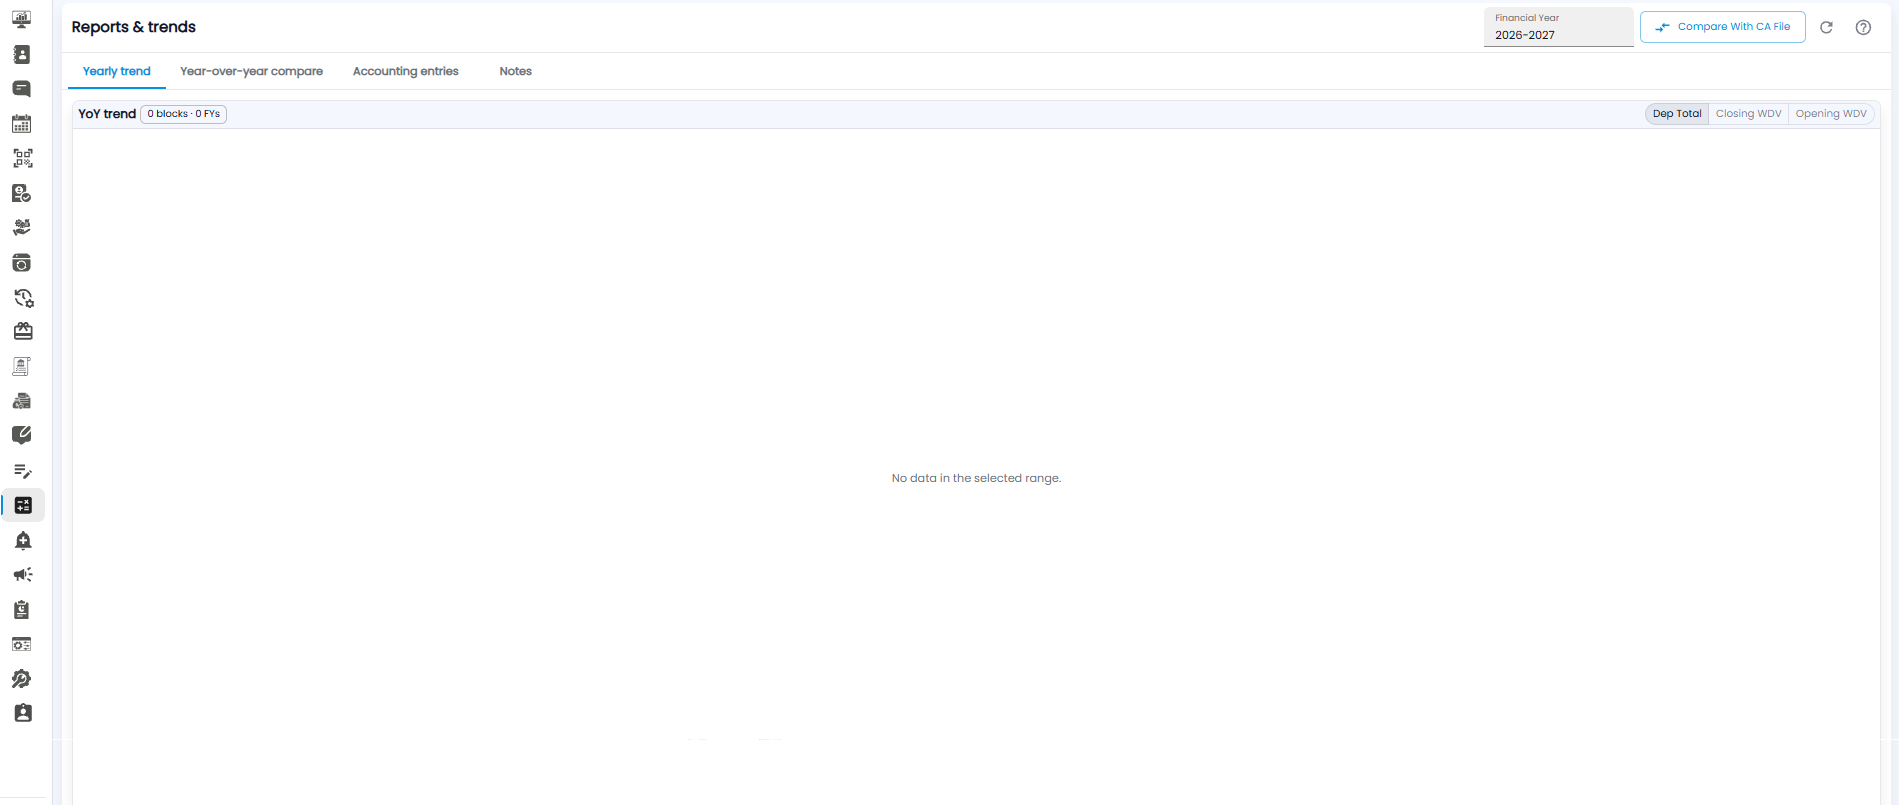Open the gift card sidebar icon
Screen dimensions: 1899x805
coord(22,331)
